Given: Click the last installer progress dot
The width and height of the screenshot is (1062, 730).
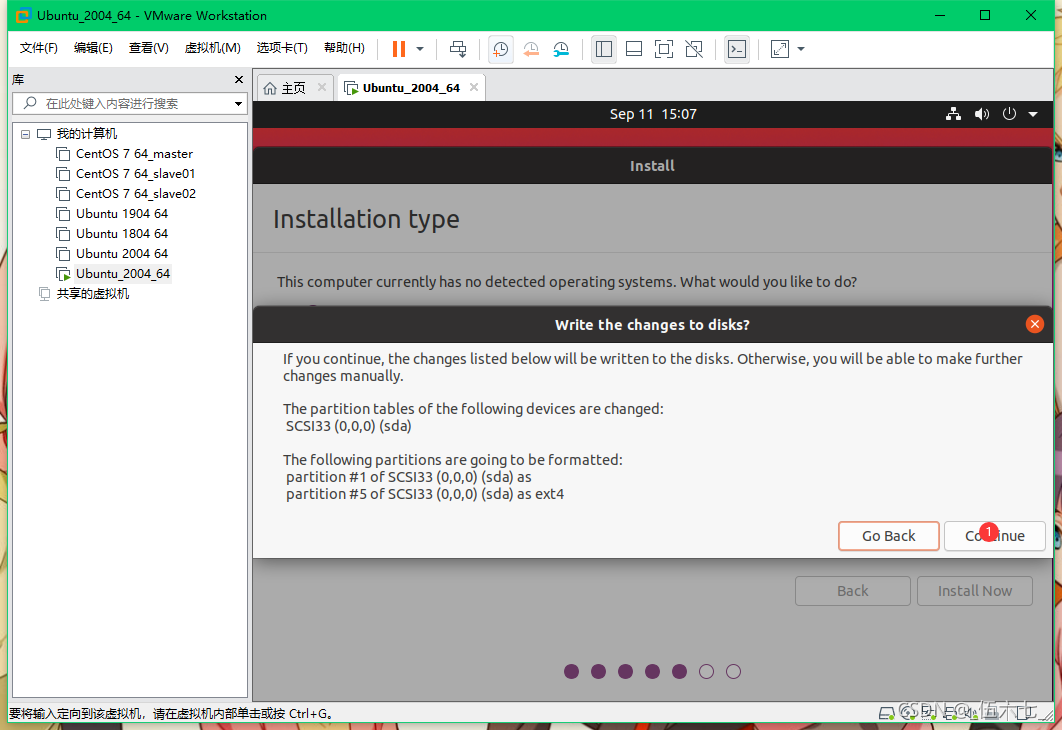Looking at the screenshot, I should [734, 671].
